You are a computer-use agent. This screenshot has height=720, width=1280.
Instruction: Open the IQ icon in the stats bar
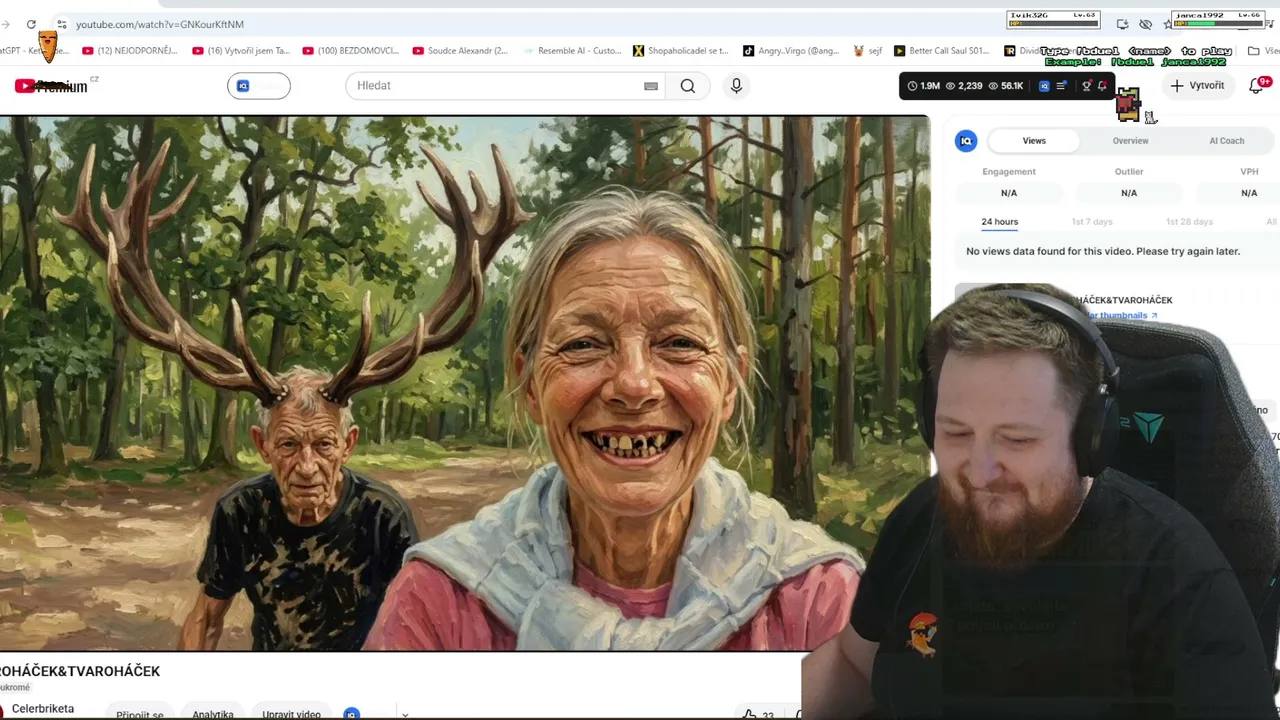click(1044, 86)
